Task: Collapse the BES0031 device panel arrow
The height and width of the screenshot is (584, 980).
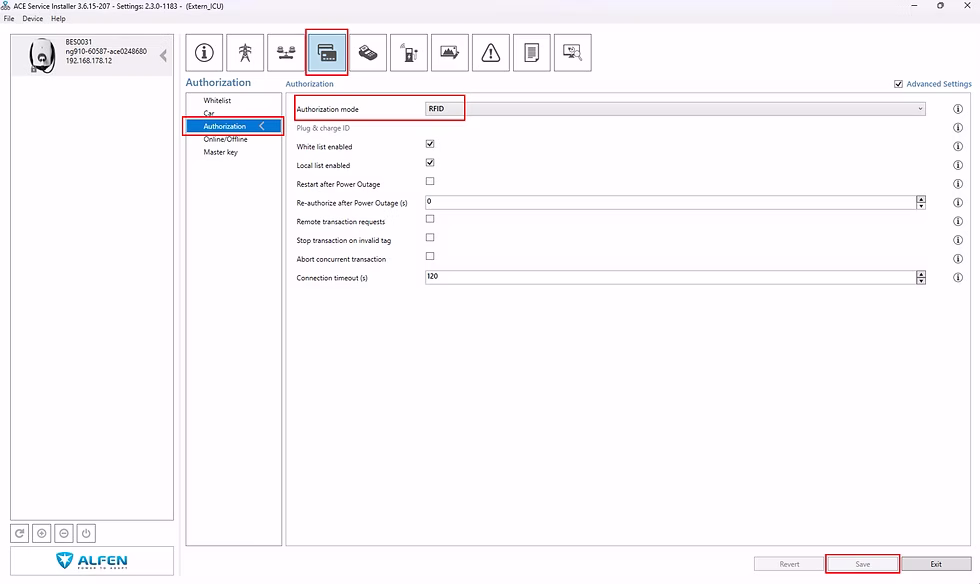Action: 163,56
